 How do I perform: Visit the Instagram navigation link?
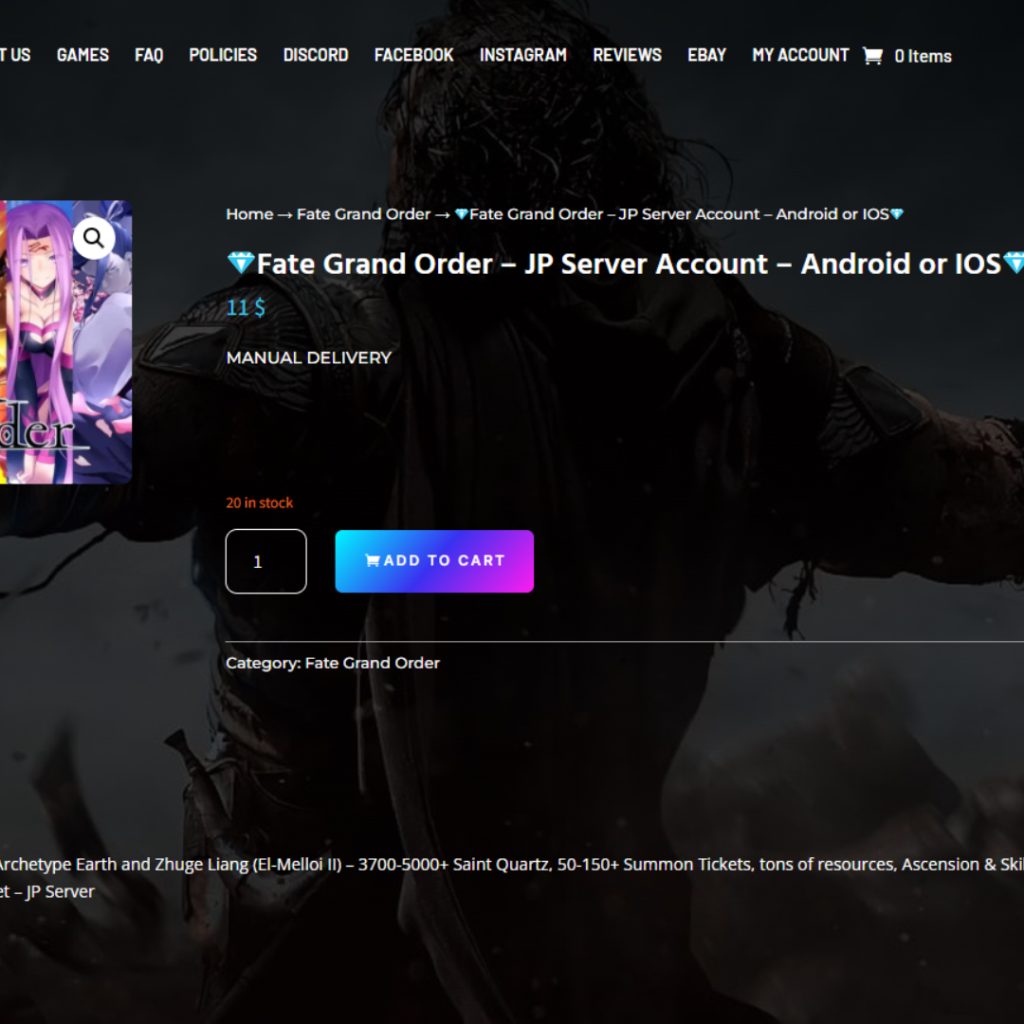pyautogui.click(x=523, y=55)
